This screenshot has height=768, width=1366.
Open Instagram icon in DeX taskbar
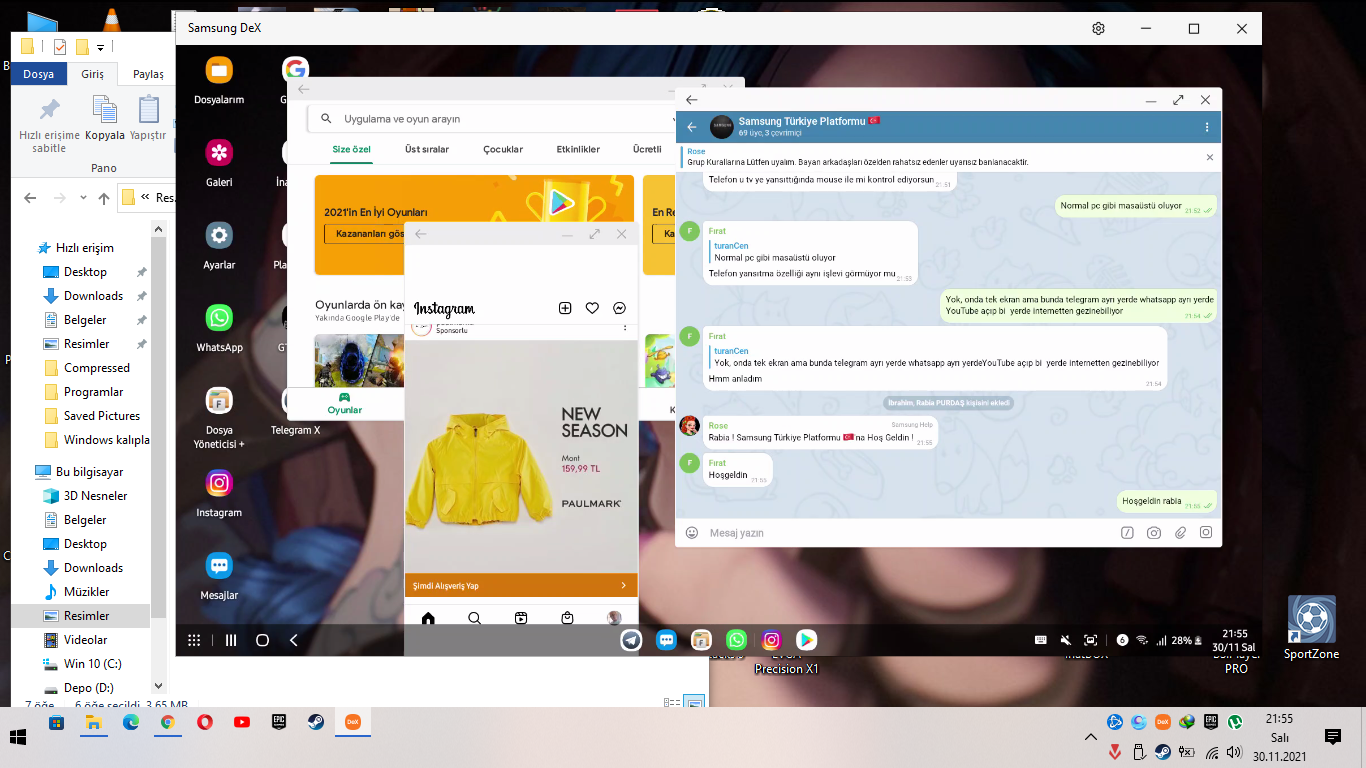[x=771, y=640]
